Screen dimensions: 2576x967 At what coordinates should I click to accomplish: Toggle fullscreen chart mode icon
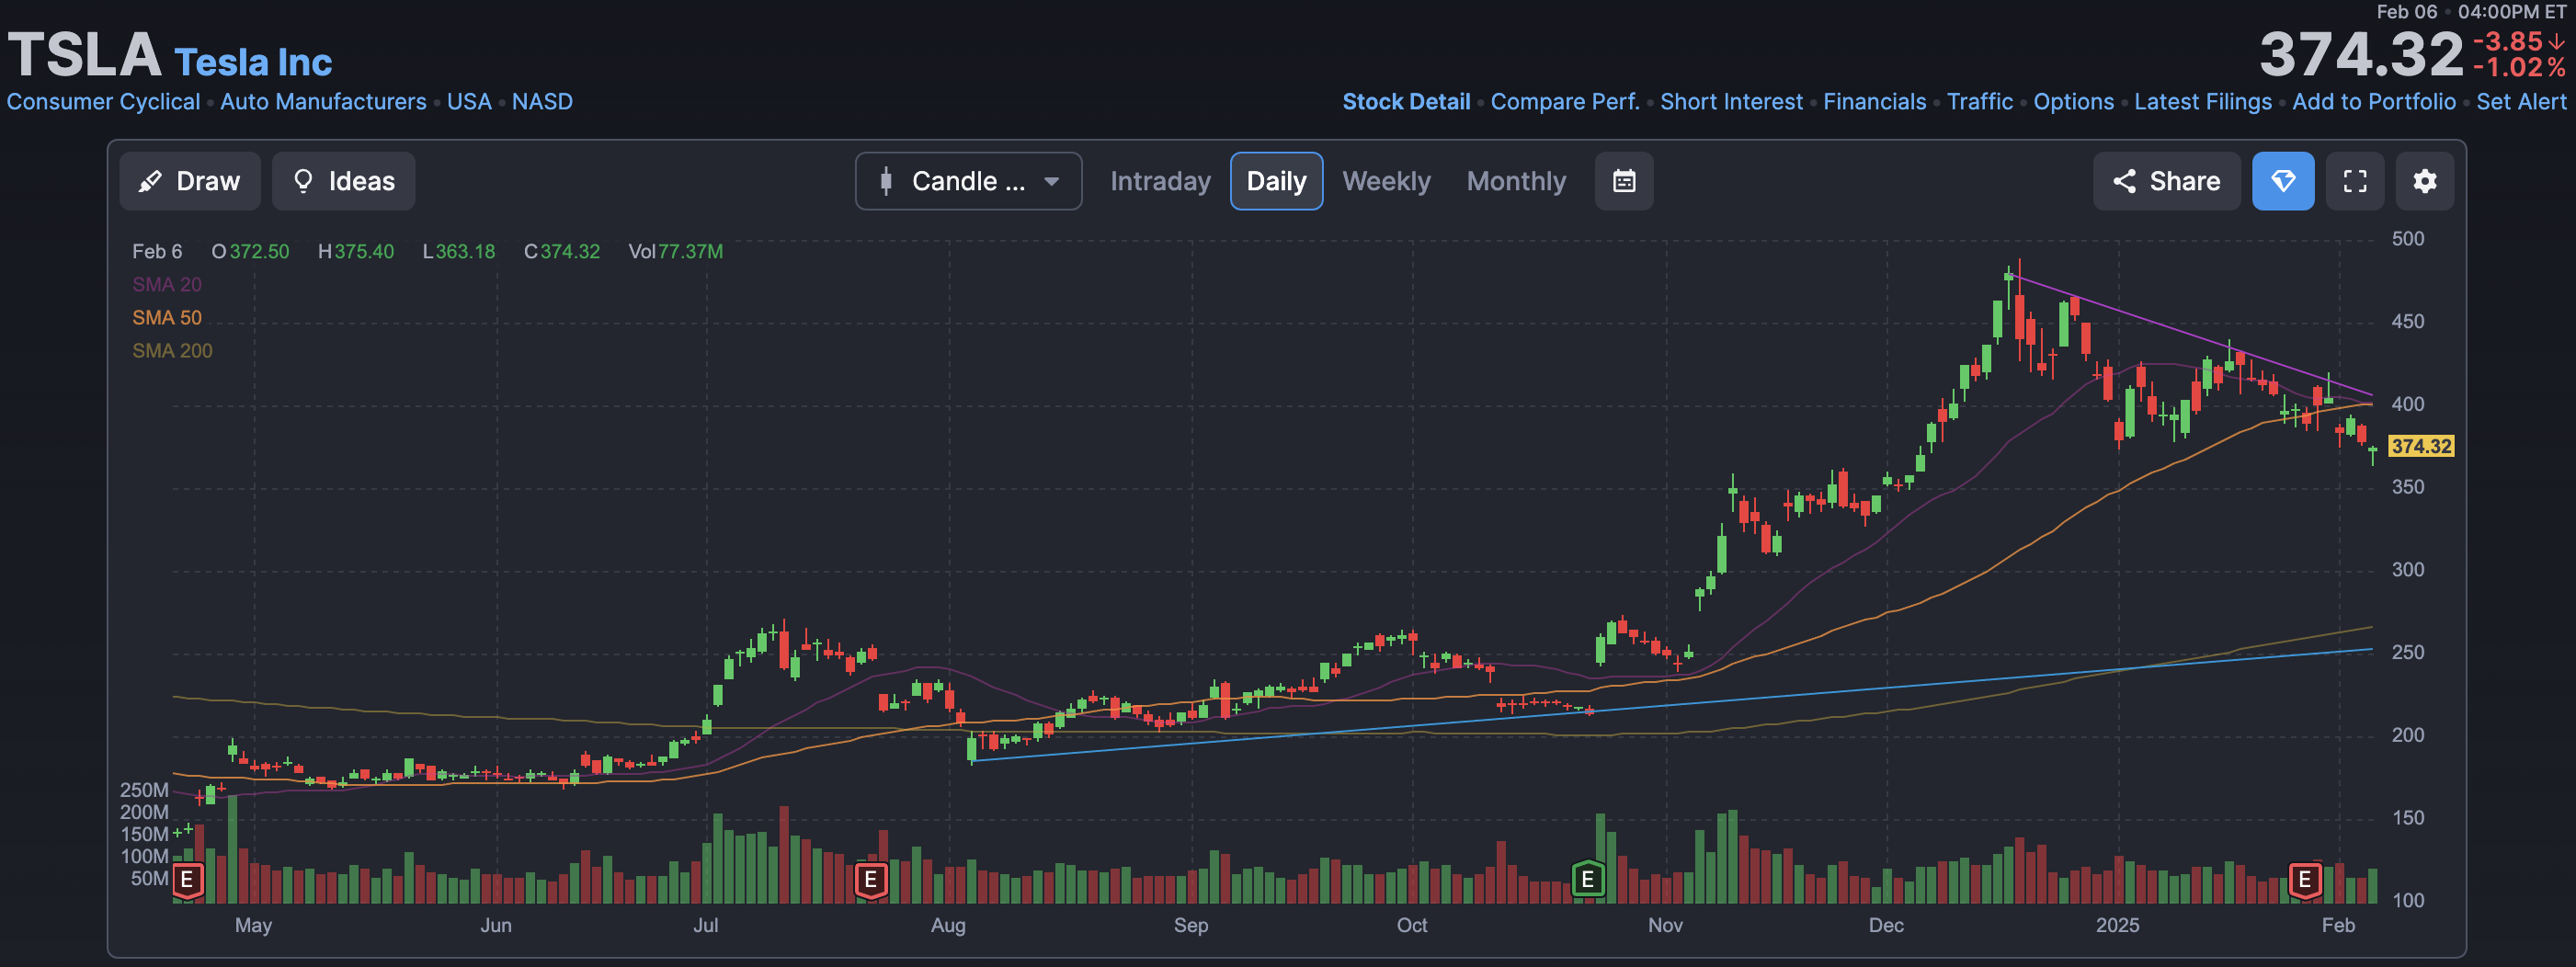2355,181
